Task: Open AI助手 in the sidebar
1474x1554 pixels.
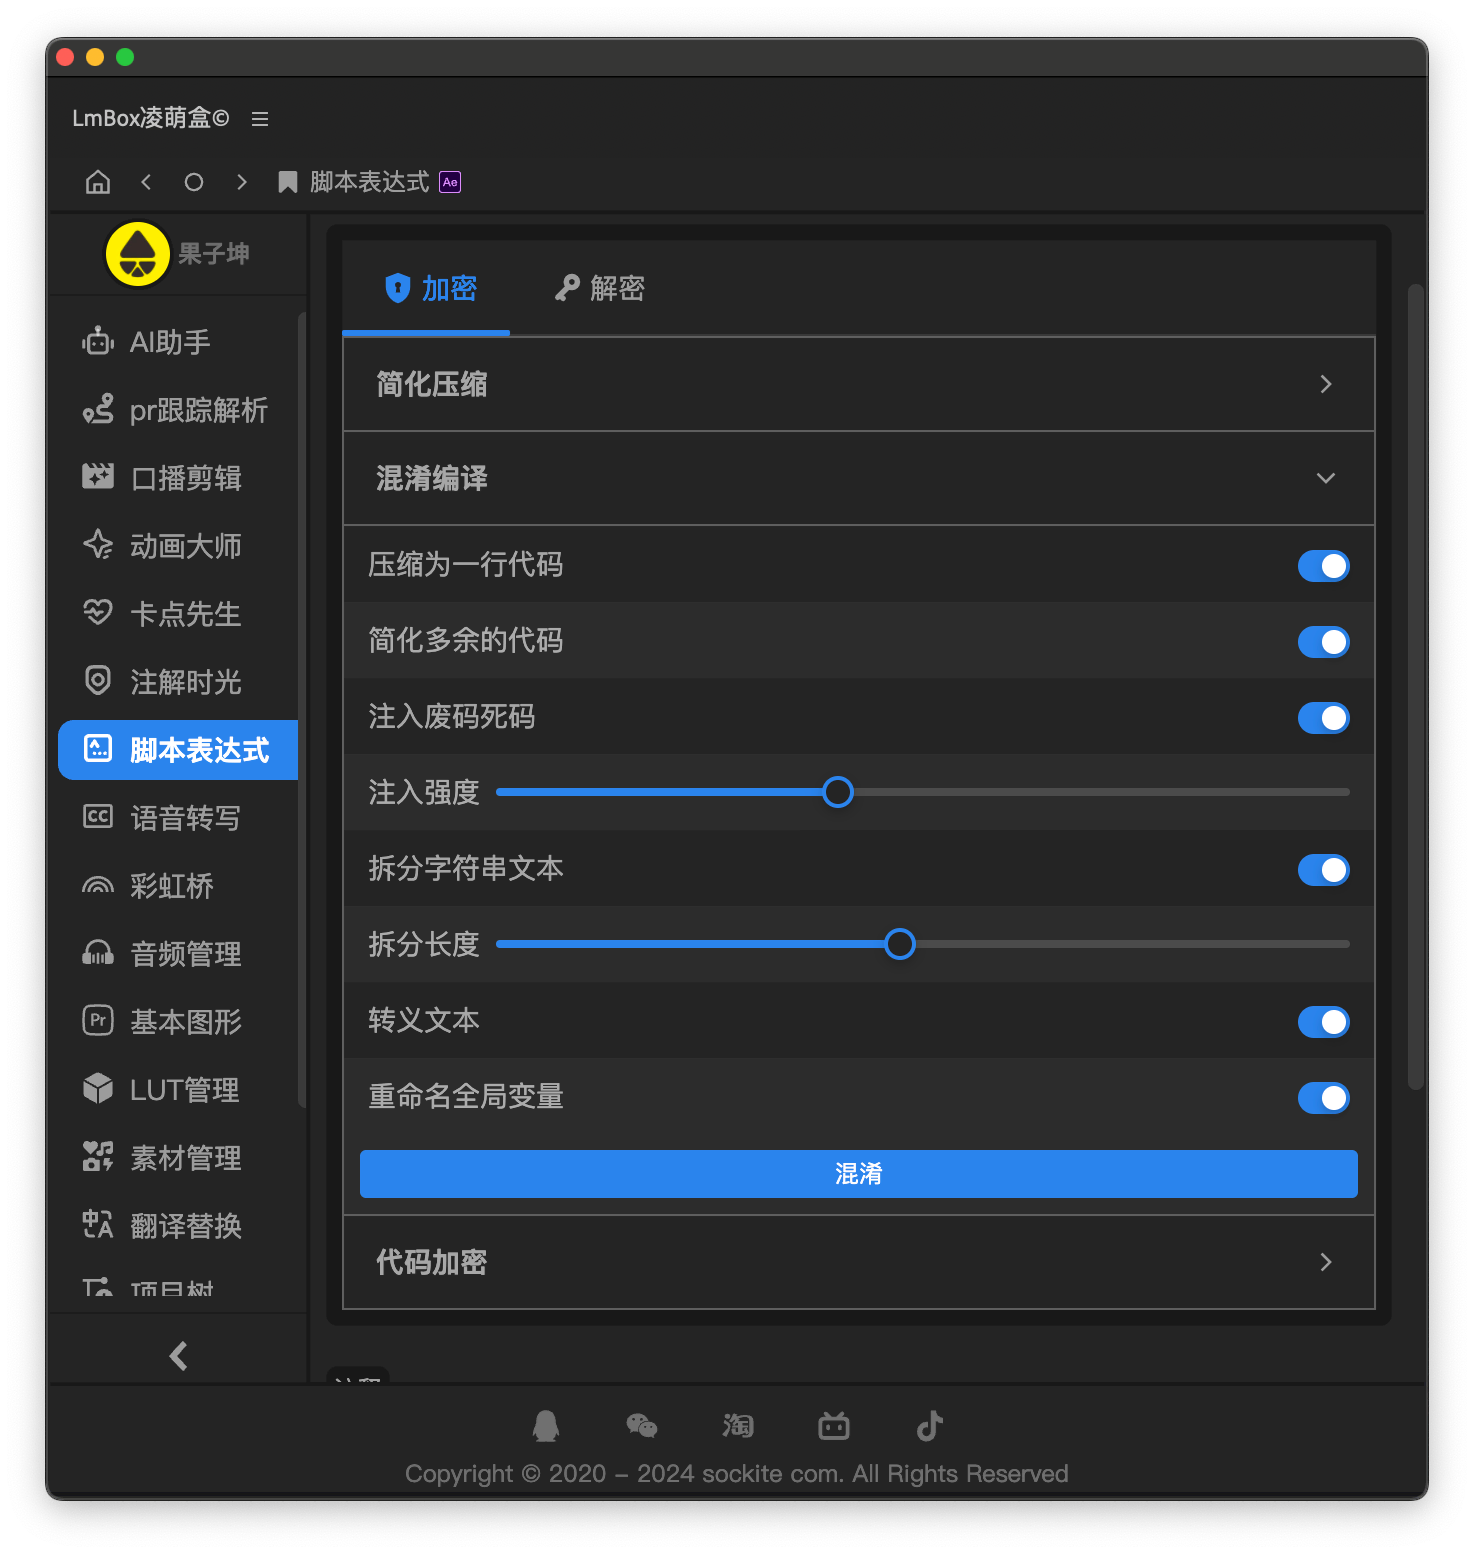Action: point(178,342)
